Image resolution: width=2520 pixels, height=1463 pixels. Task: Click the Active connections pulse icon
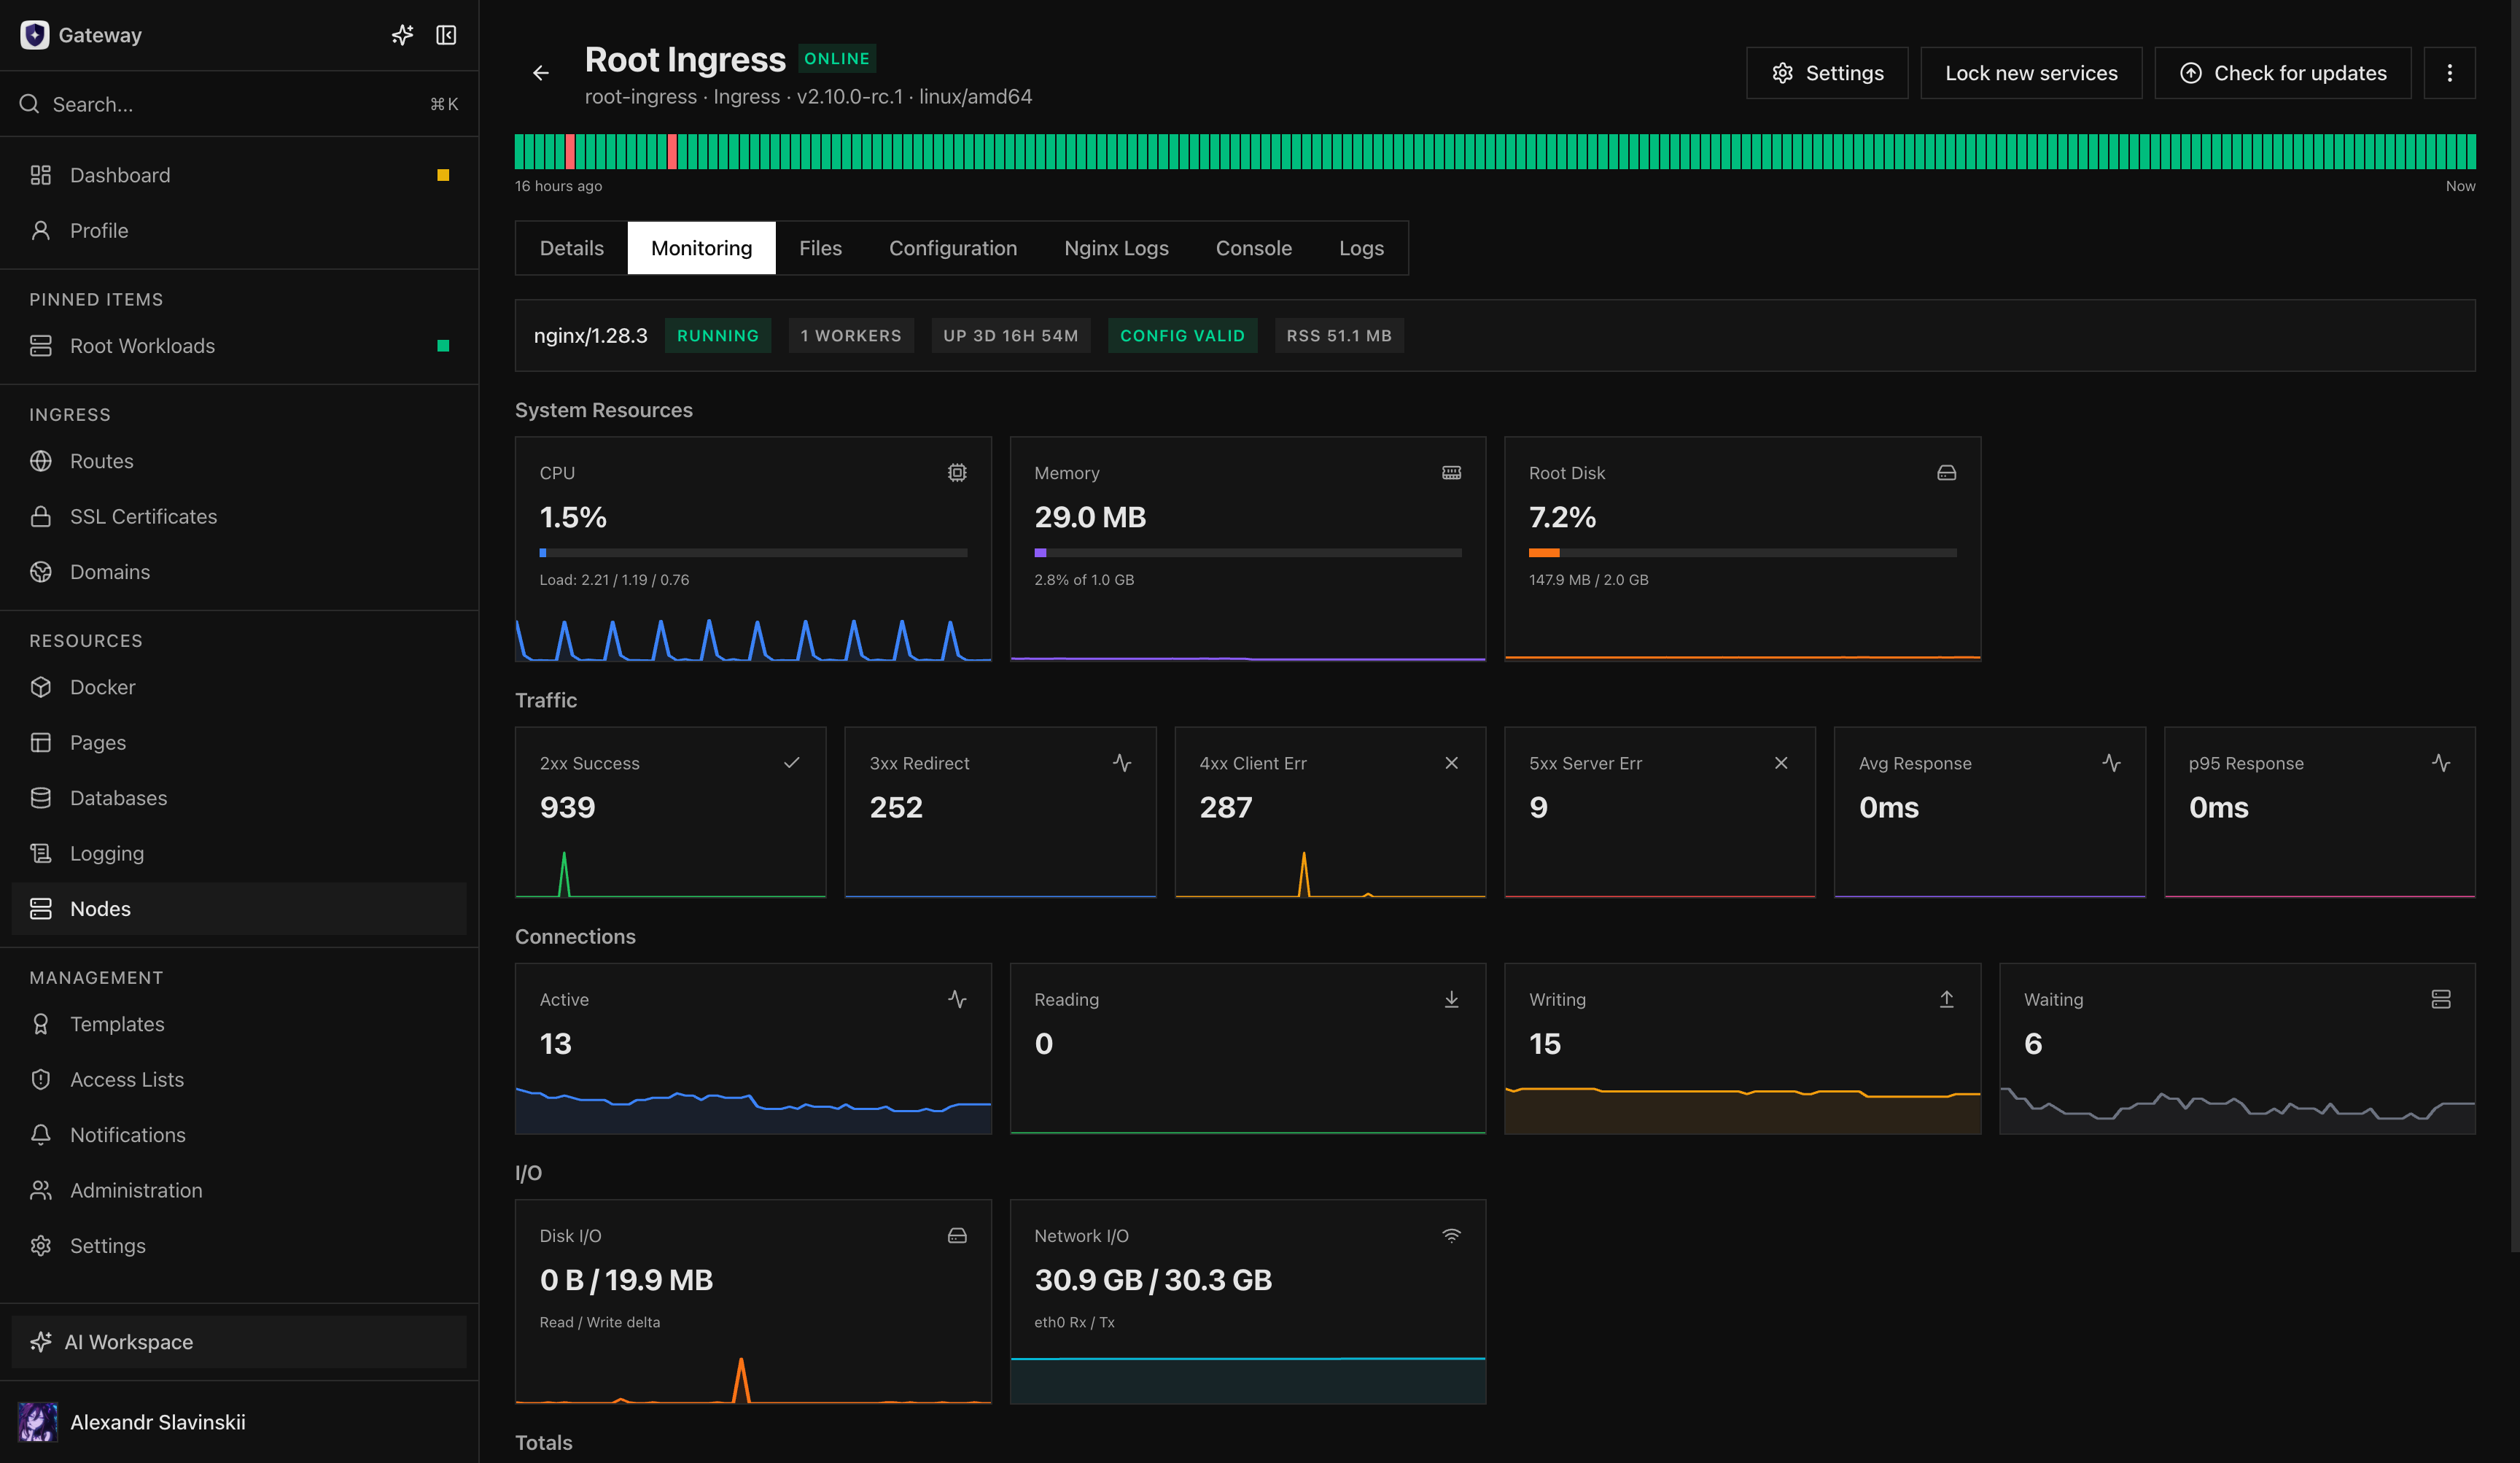click(957, 999)
